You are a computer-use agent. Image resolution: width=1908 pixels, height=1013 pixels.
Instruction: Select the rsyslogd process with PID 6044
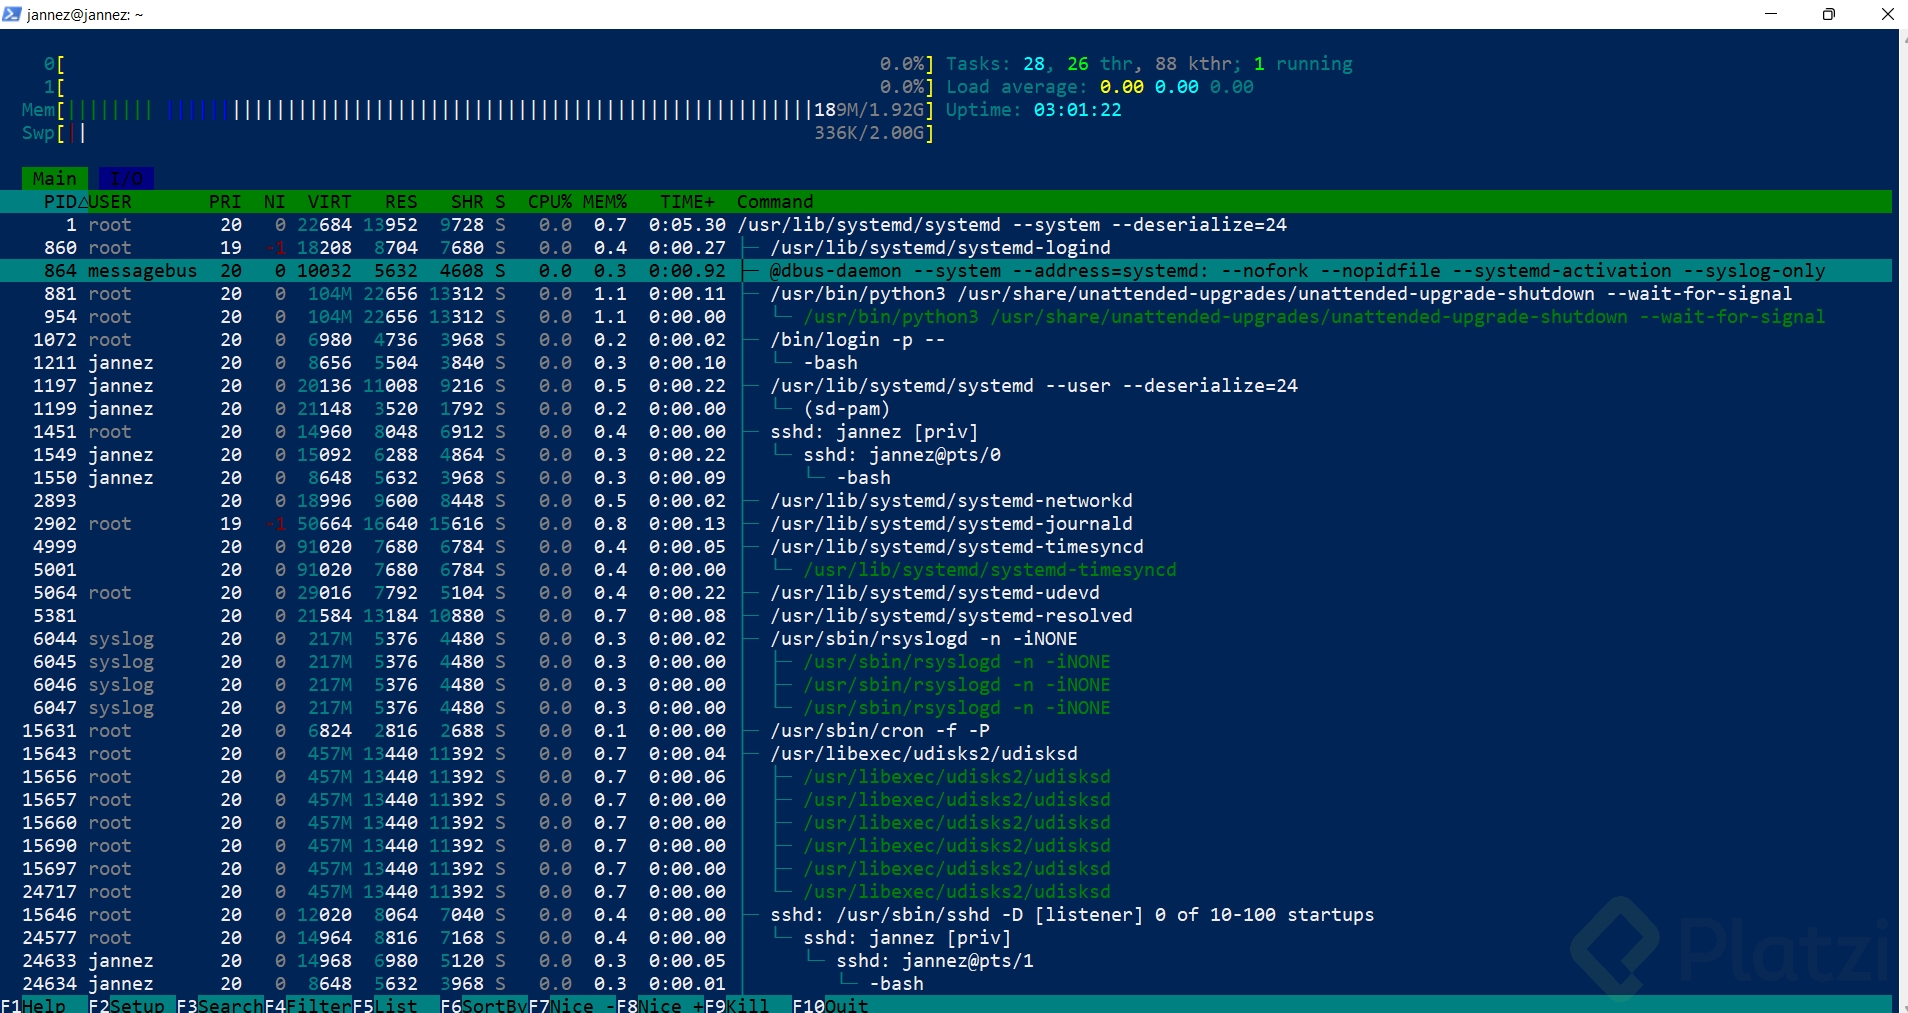[946, 639]
